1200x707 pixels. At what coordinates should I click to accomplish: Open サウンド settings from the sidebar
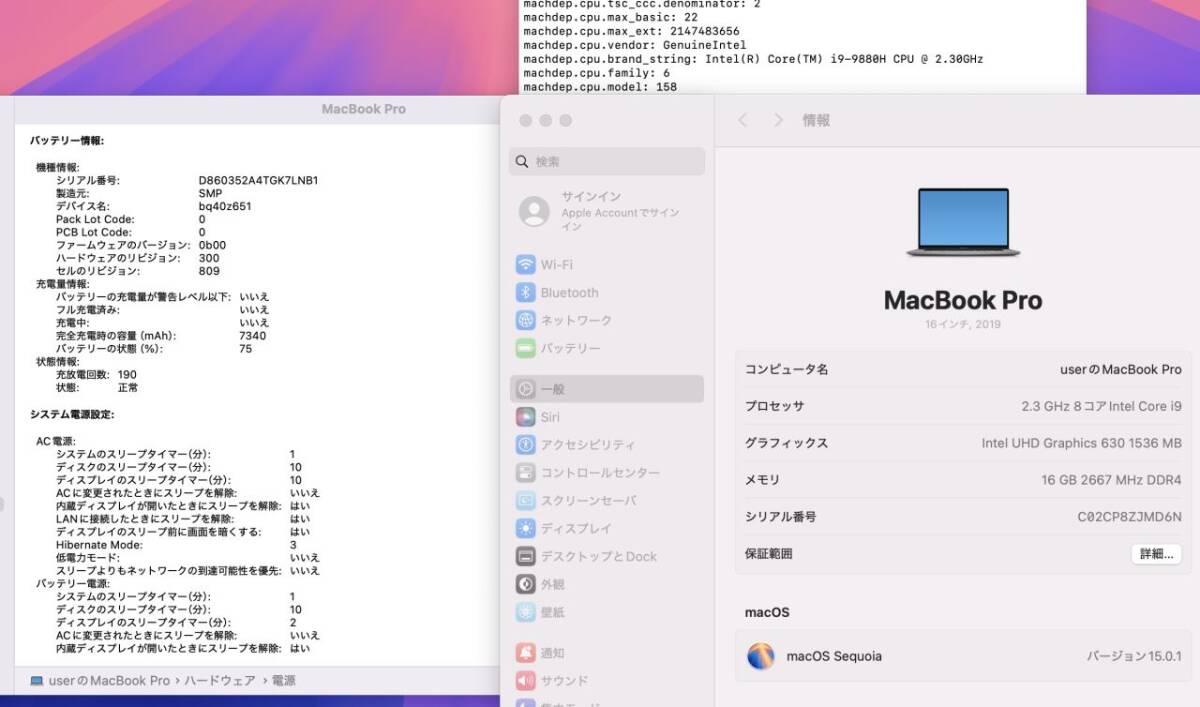pos(562,680)
